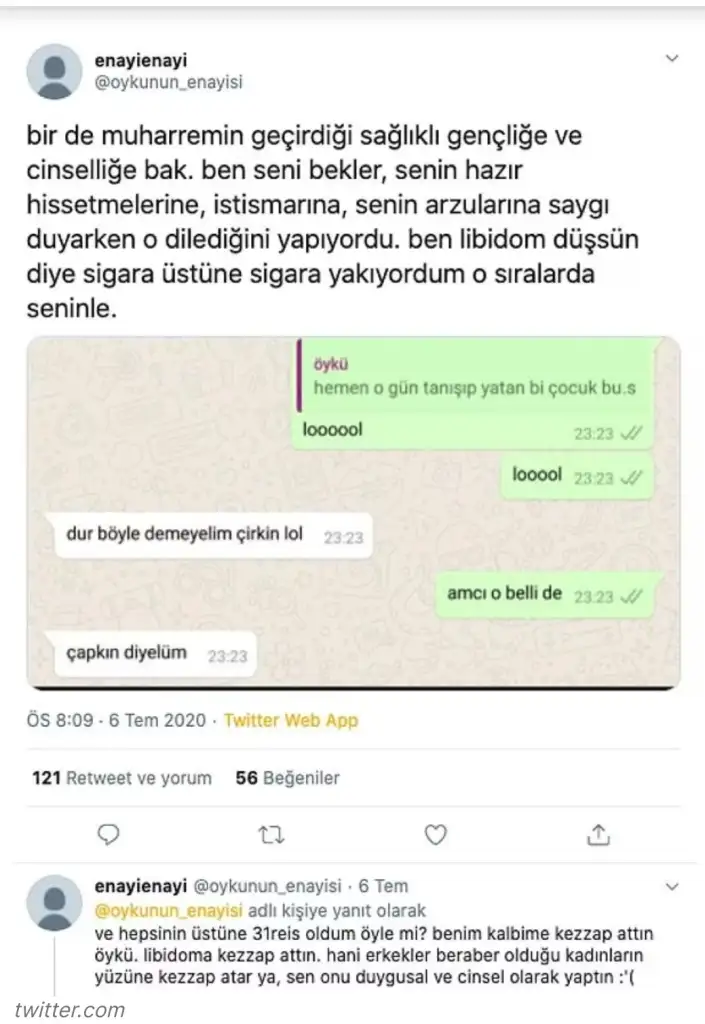Click the orange @oykunun_enayisi reply mention
Image resolution: width=705 pixels, height=1024 pixels.
168,910
